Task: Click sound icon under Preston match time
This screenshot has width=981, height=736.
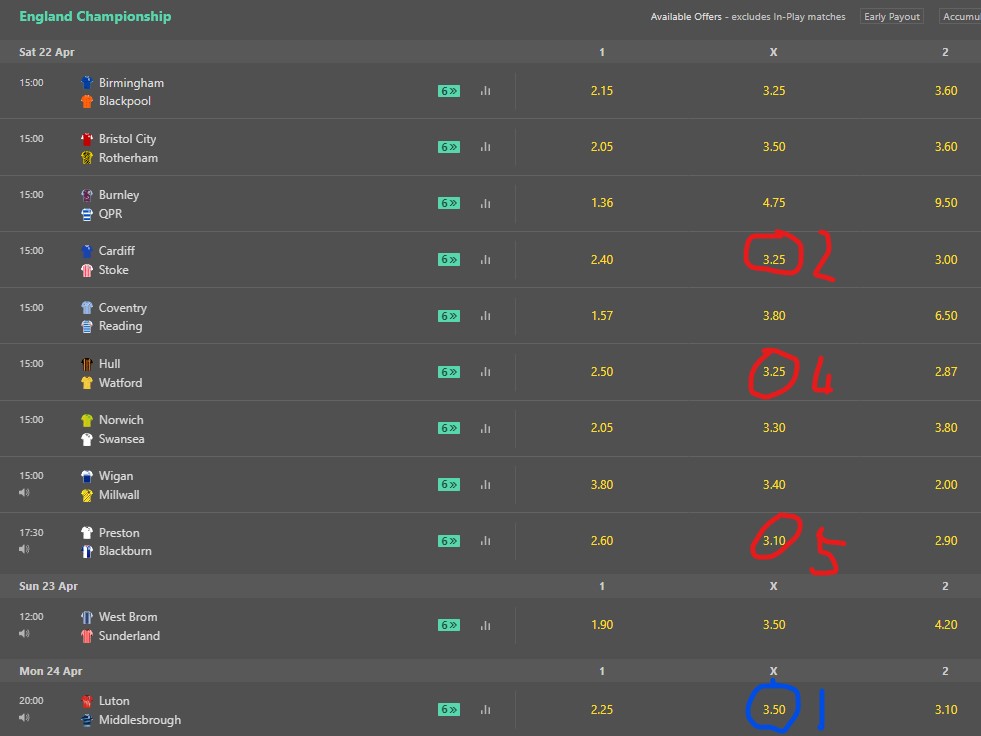Action: 24,549
